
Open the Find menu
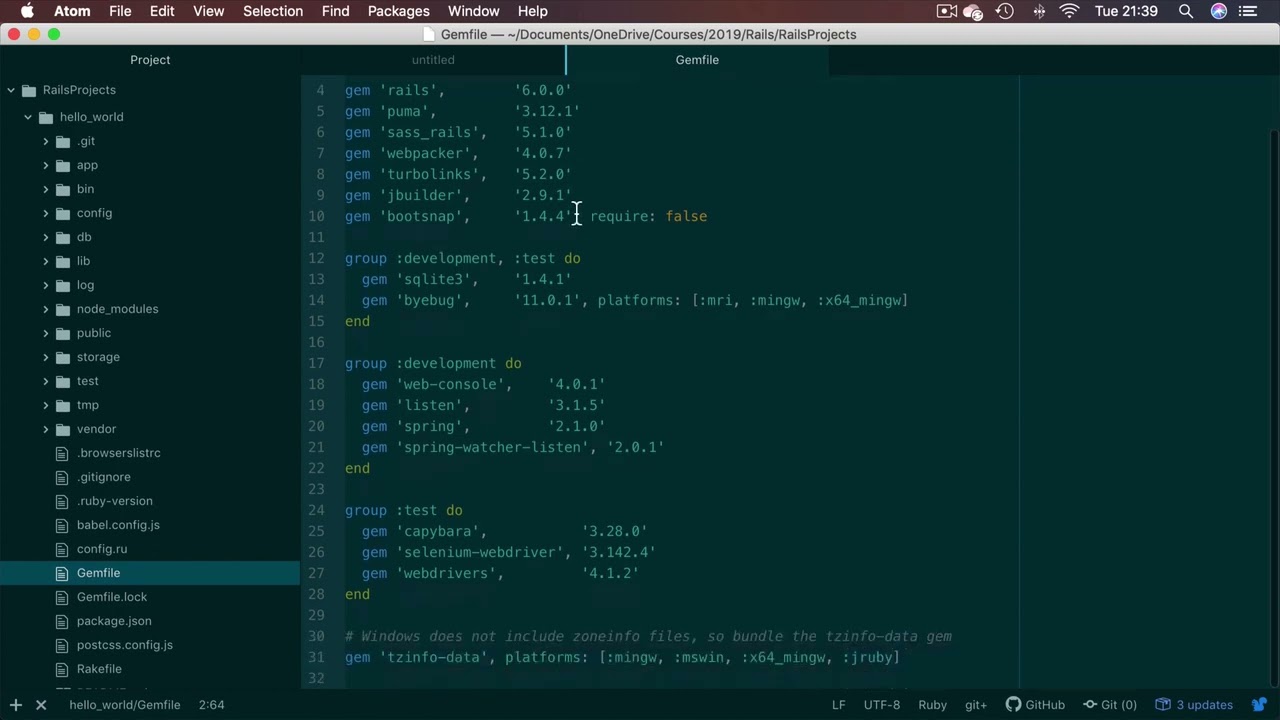pos(335,11)
